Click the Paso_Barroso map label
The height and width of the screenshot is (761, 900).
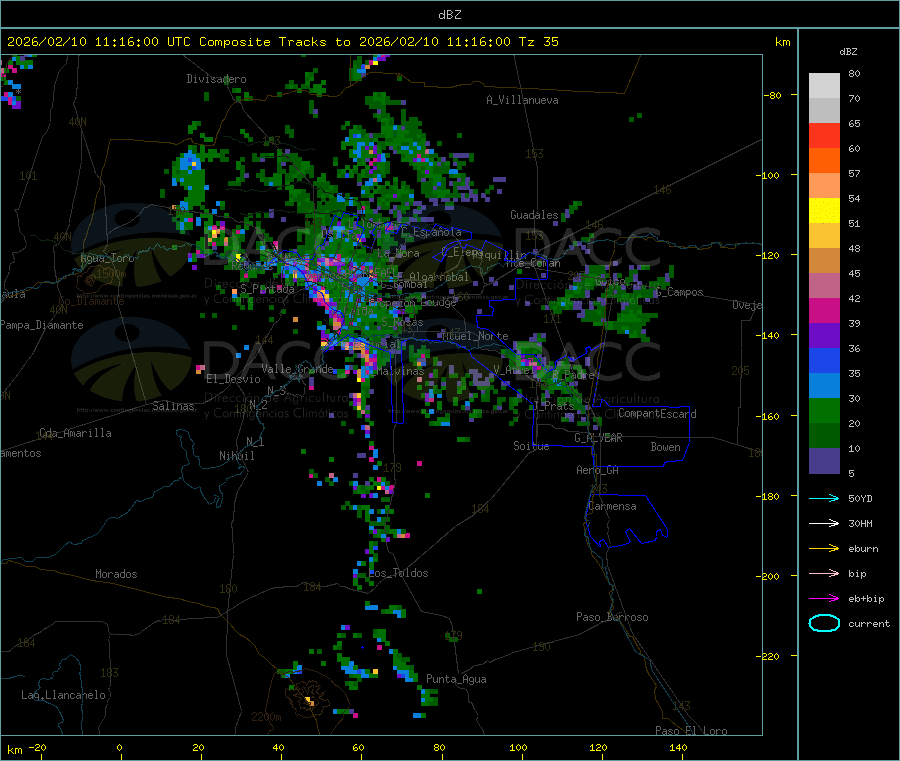click(612, 617)
